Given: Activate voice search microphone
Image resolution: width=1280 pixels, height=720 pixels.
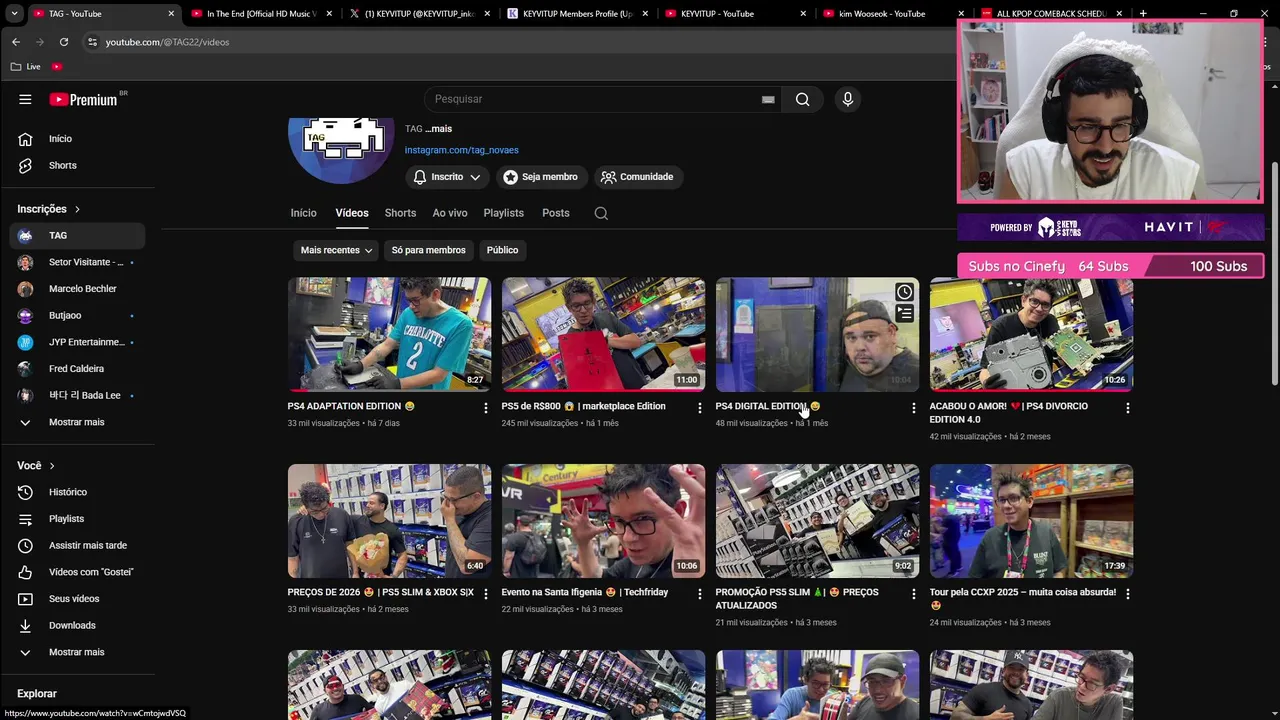Looking at the screenshot, I should (847, 99).
